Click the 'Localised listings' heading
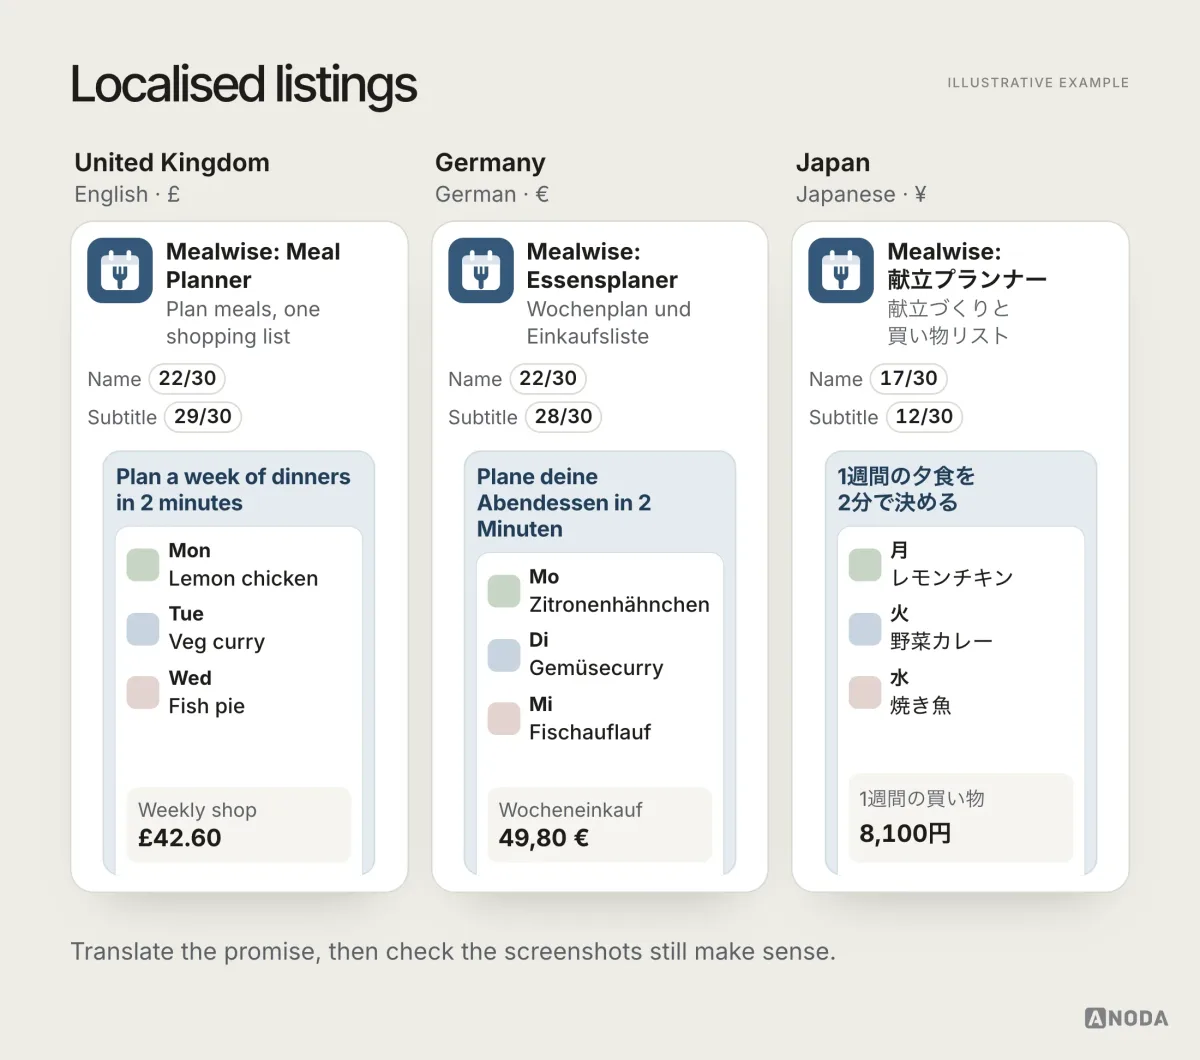The image size is (1200, 1060). pos(243,85)
